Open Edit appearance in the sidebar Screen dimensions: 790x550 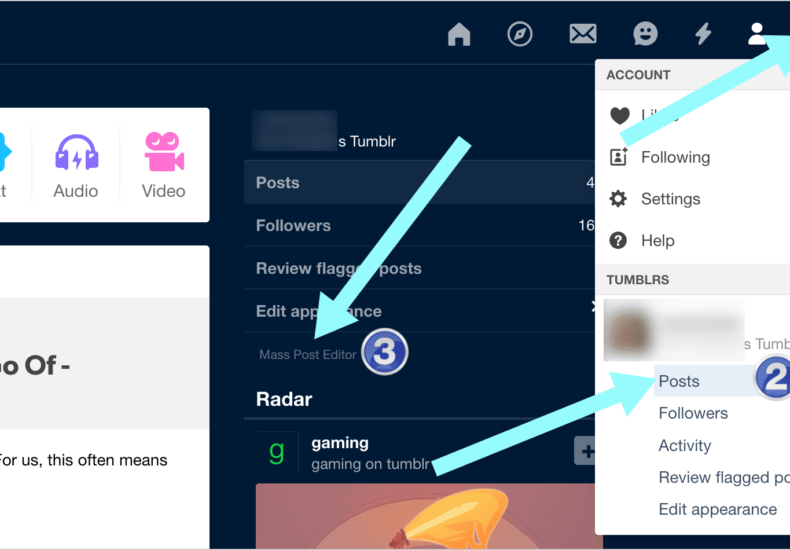[420, 311]
